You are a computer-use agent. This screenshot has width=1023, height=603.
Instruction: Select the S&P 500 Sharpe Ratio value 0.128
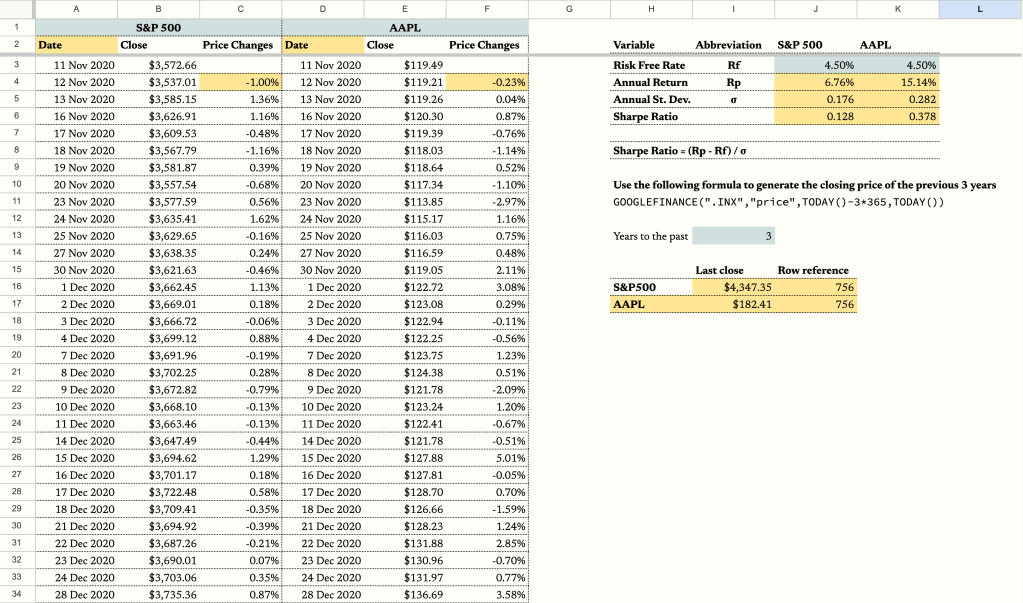(815, 117)
